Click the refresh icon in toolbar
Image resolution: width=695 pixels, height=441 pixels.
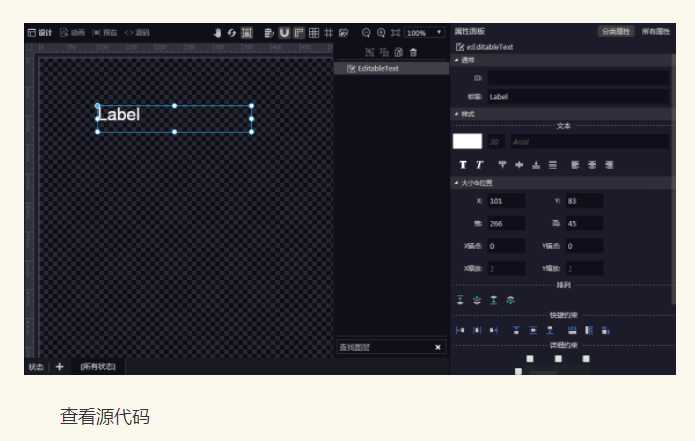click(x=232, y=33)
